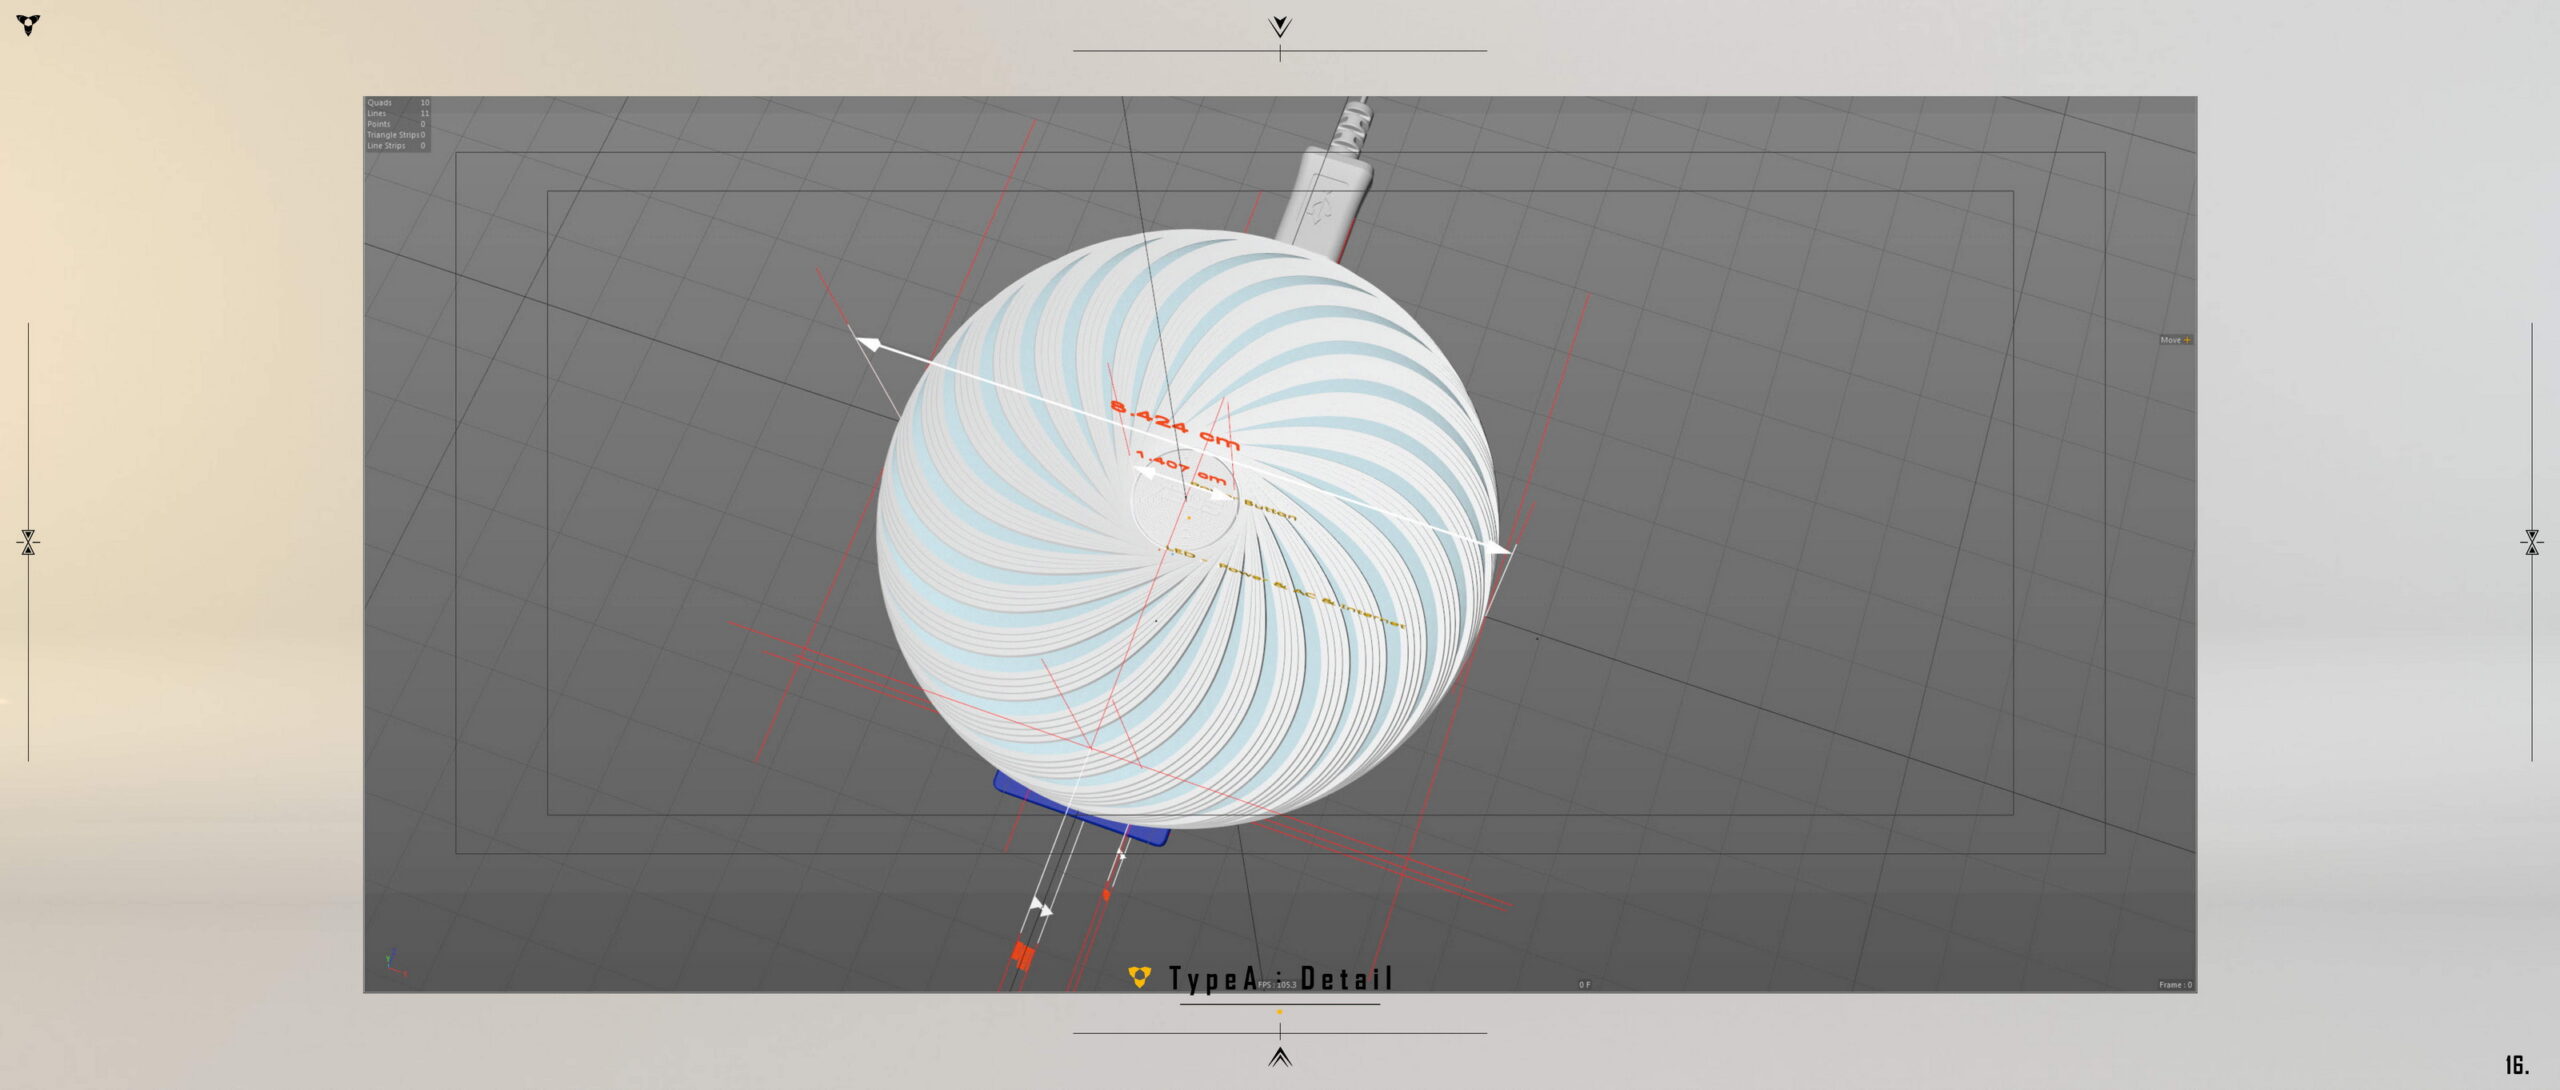Viewport: 2560px width, 1090px height.
Task: Click the Triangle Strips row in HUD
Action: coord(395,135)
